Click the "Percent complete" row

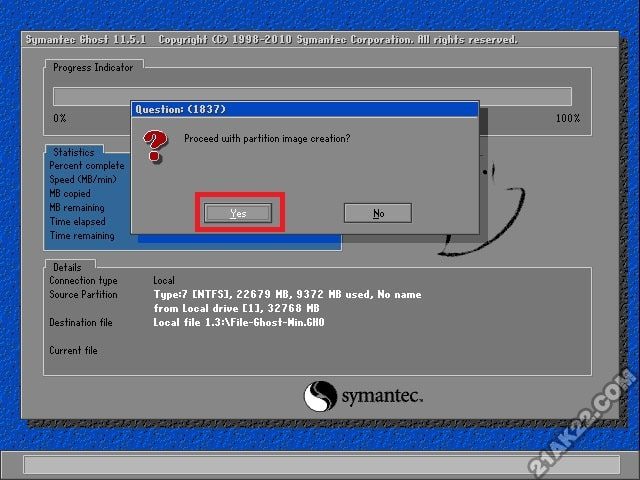point(87,166)
